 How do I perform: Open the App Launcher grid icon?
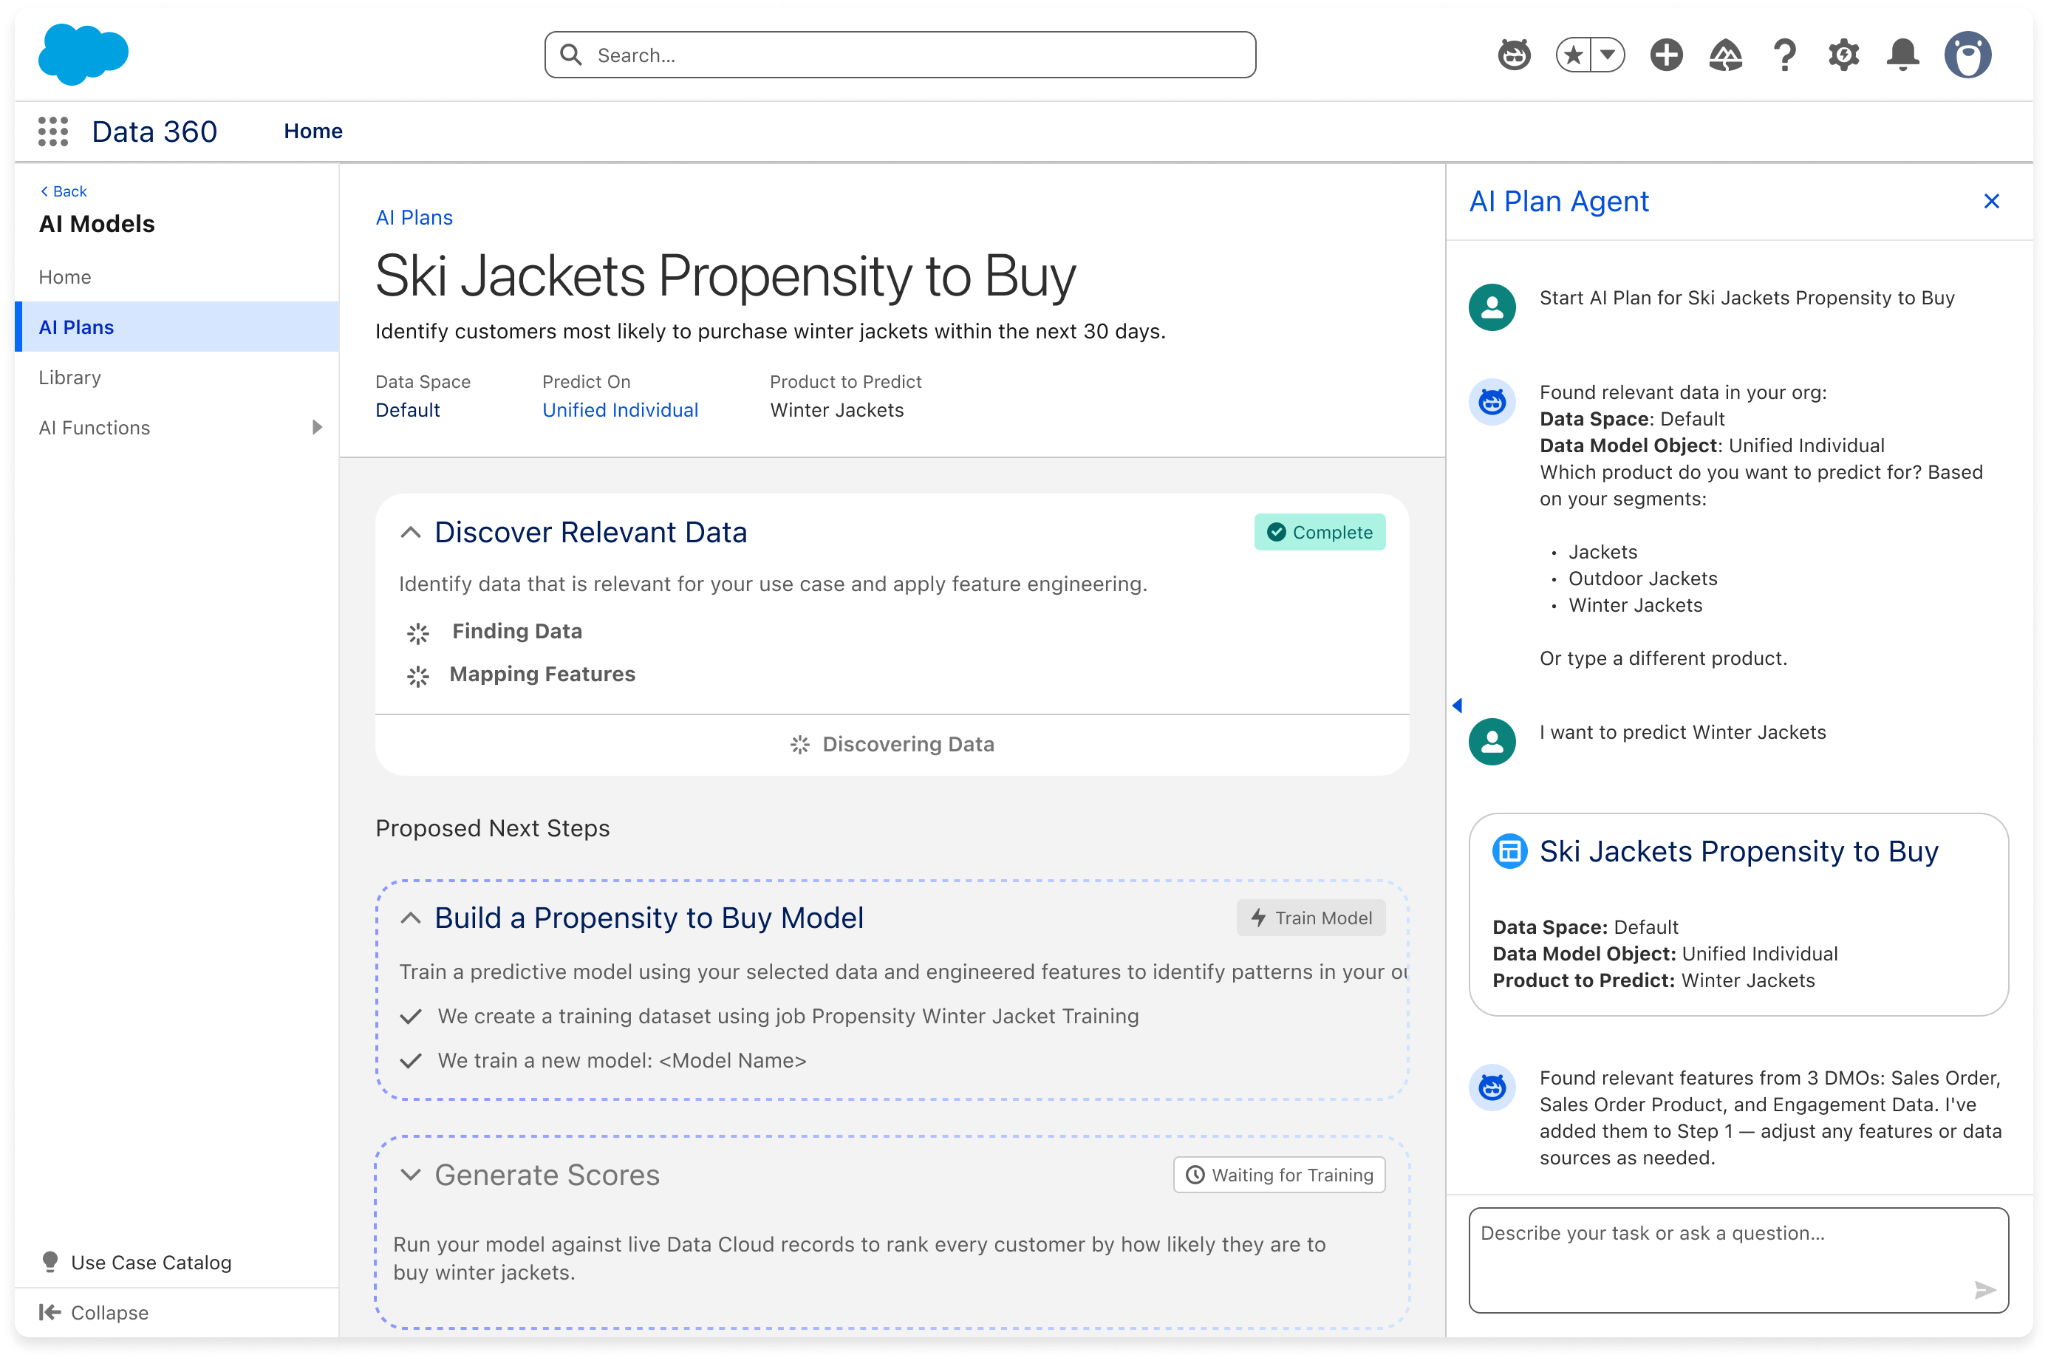(53, 131)
